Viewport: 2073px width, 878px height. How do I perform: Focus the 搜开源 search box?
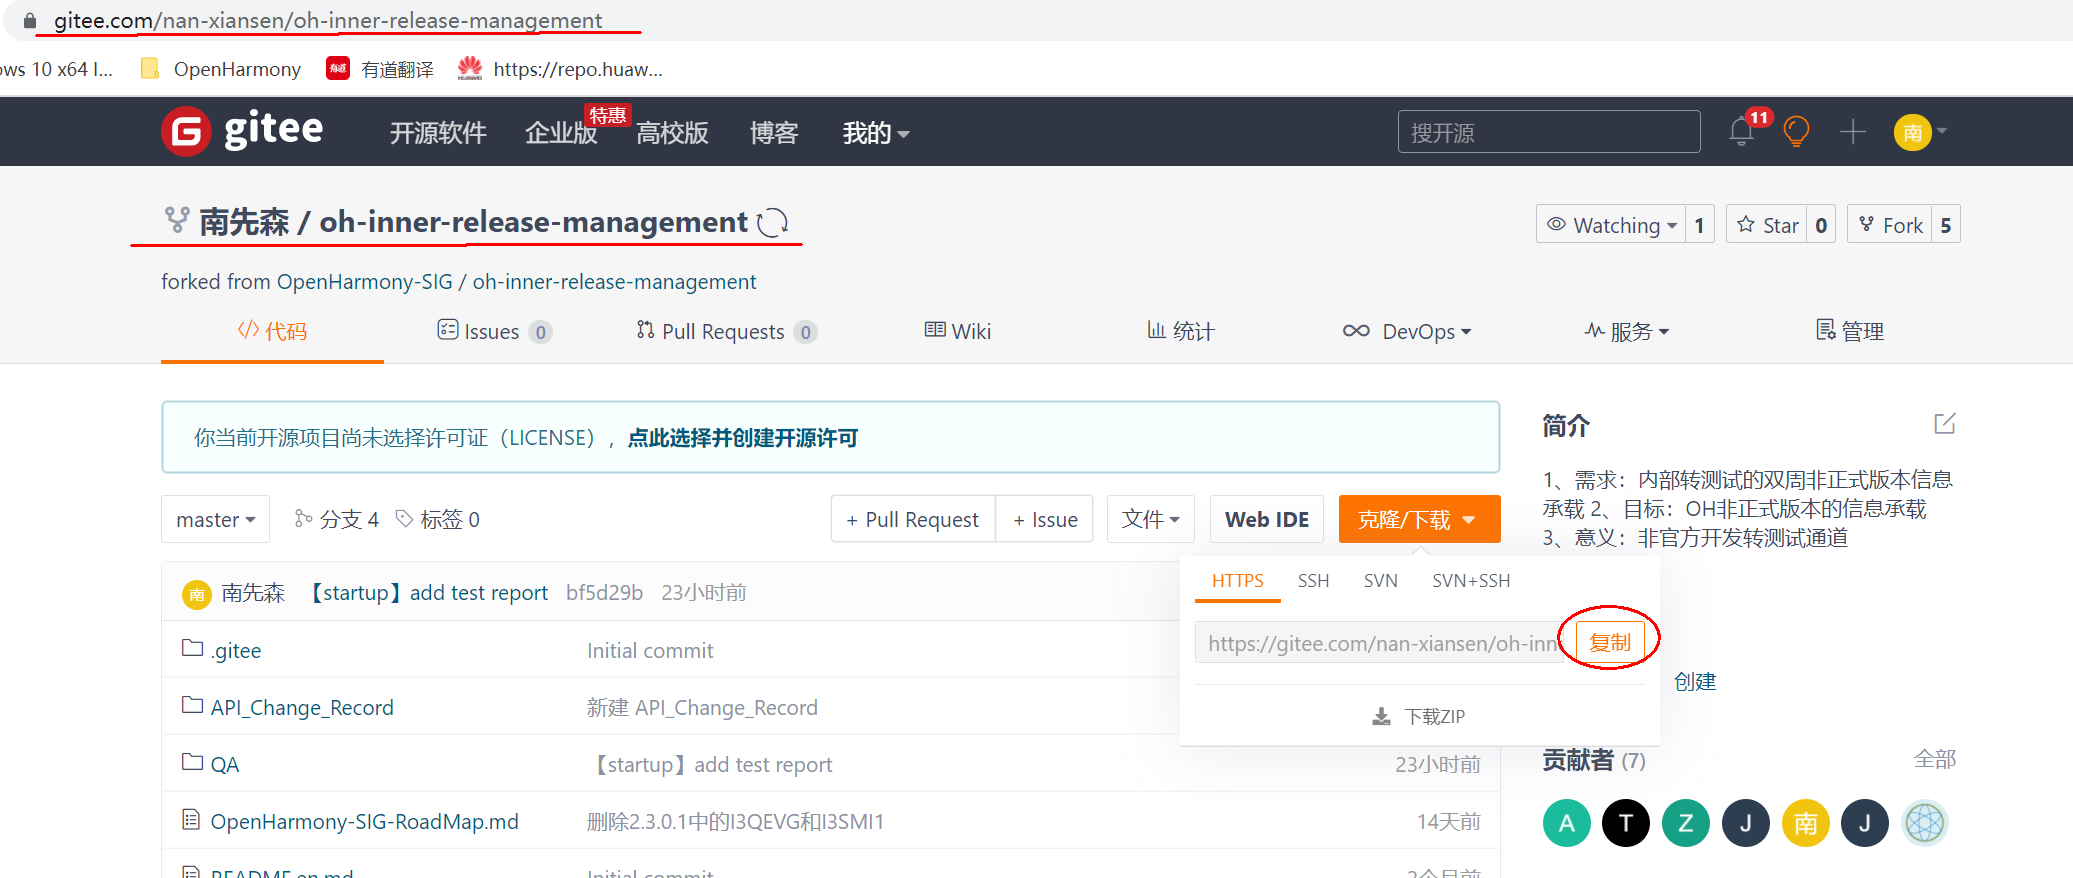(x=1549, y=132)
